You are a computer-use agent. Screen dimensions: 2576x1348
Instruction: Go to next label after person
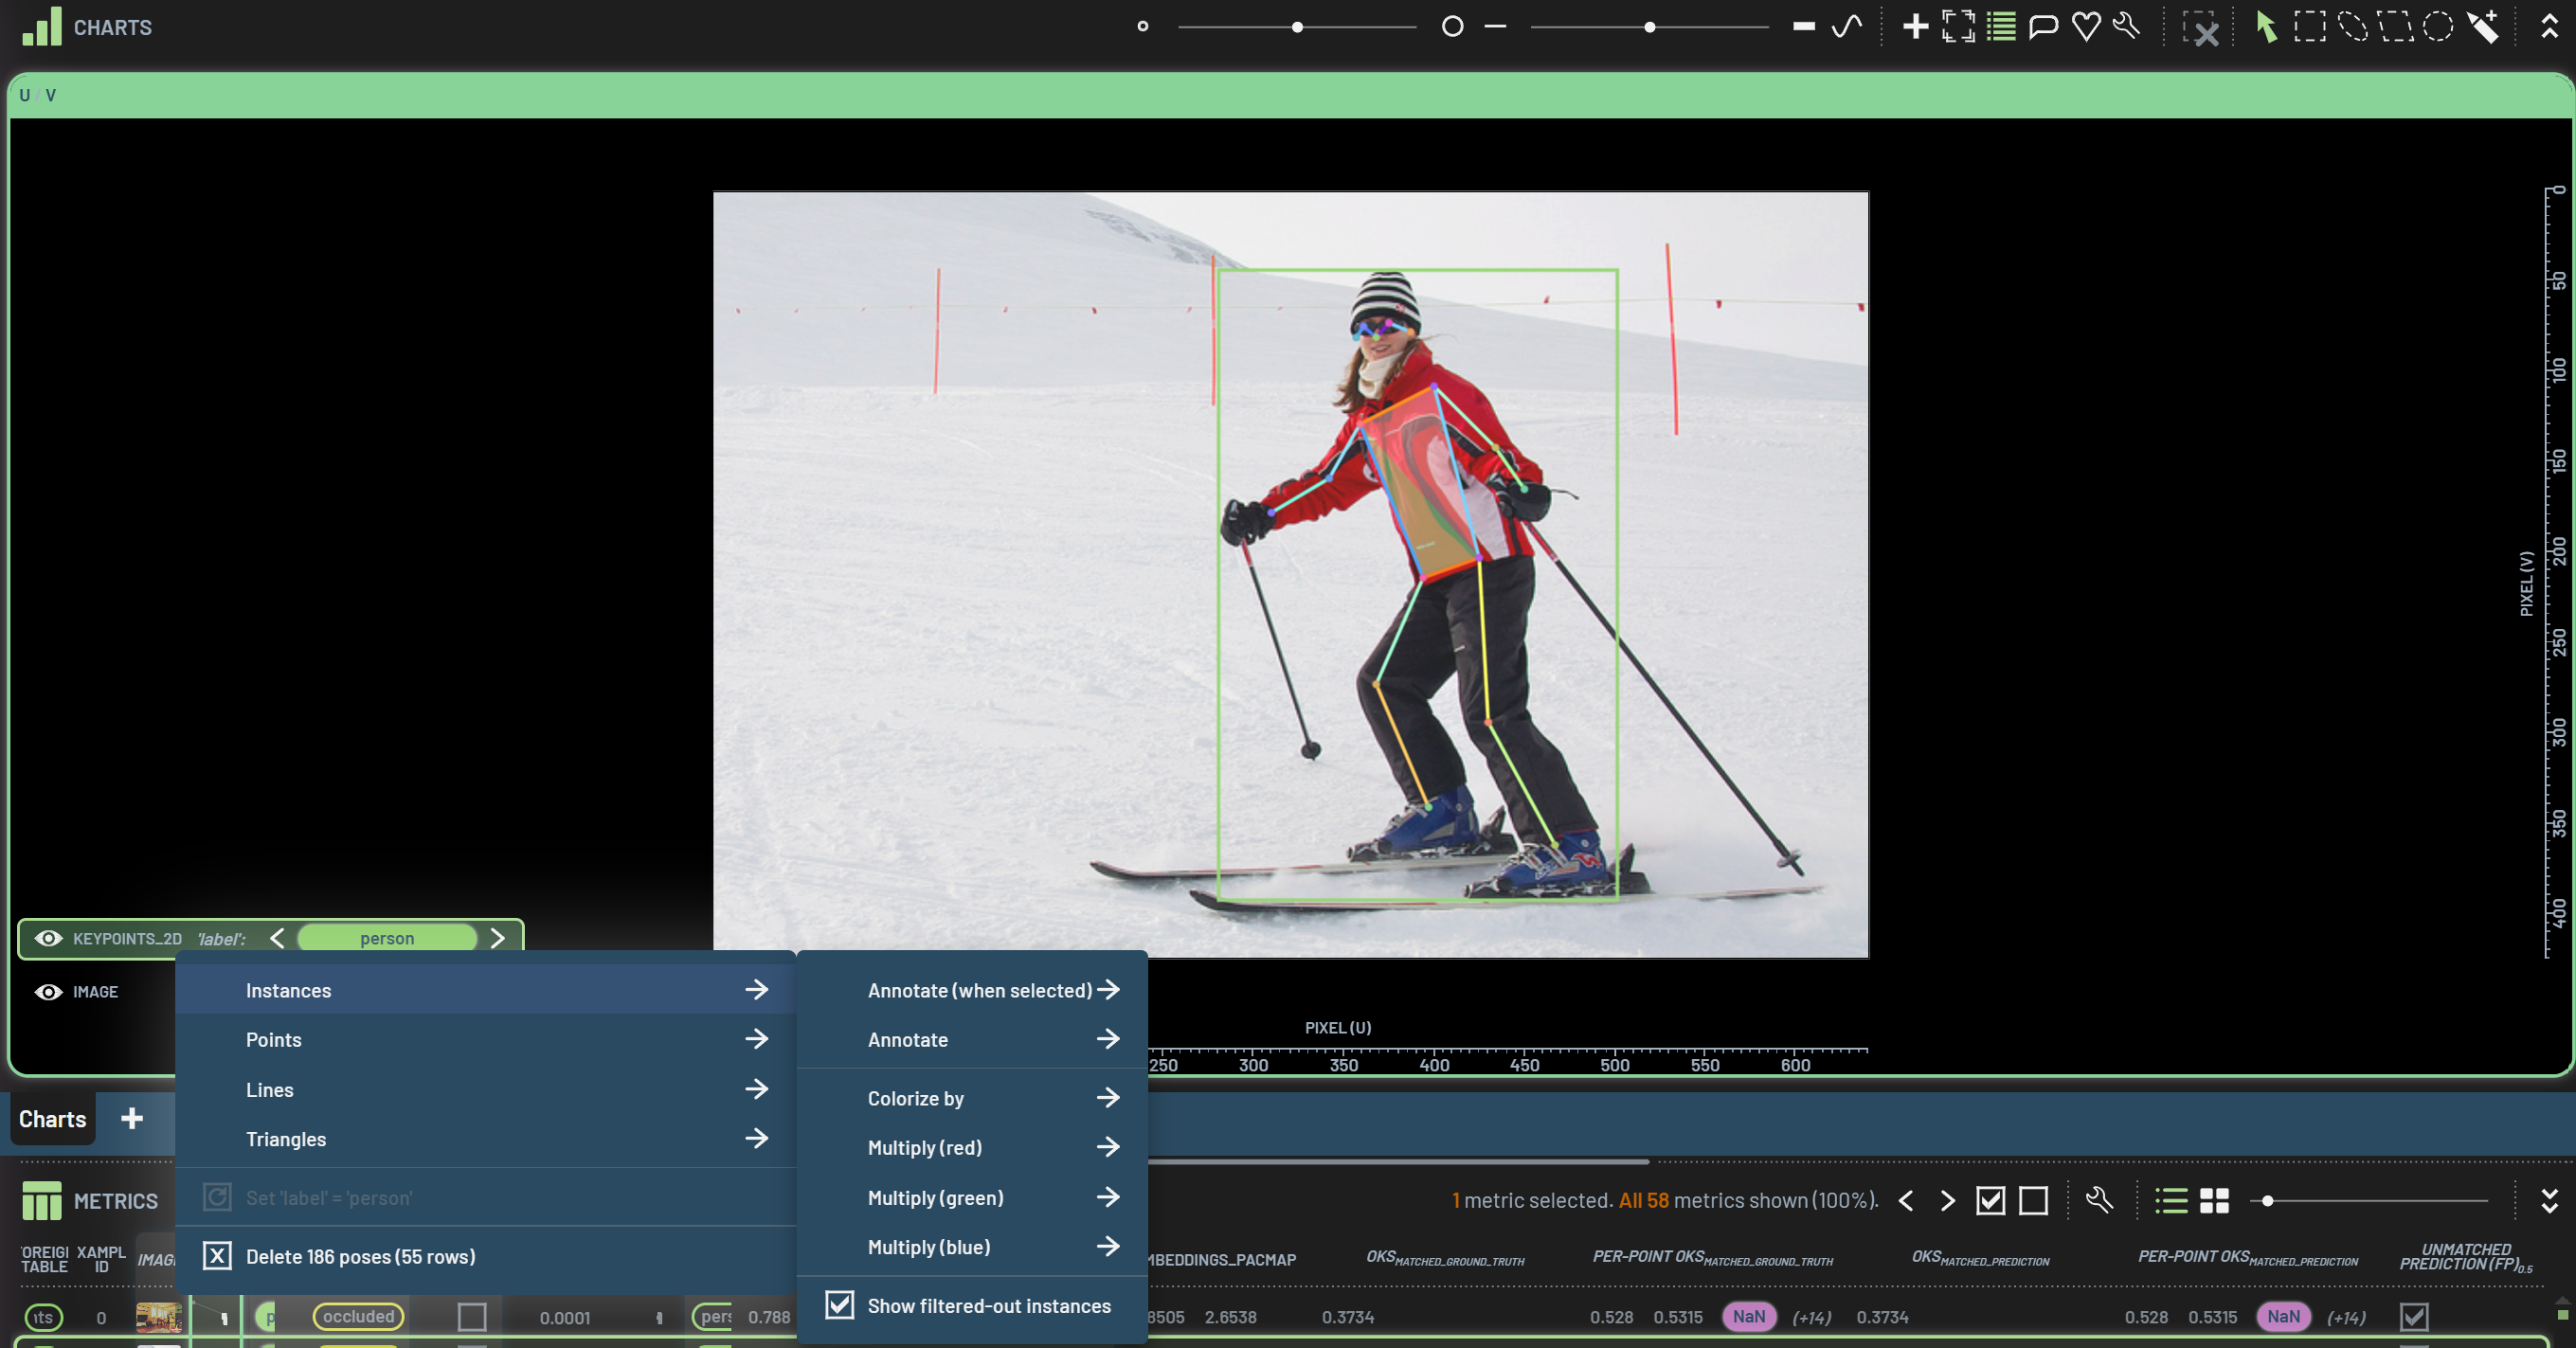tap(498, 938)
